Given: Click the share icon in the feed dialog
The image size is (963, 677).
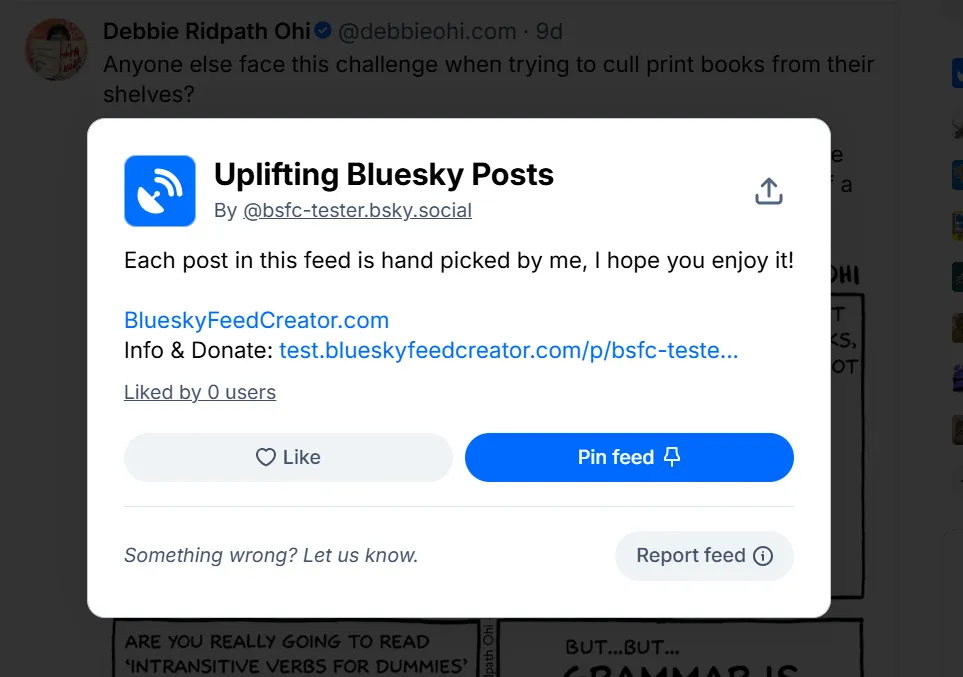Looking at the screenshot, I should (768, 191).
